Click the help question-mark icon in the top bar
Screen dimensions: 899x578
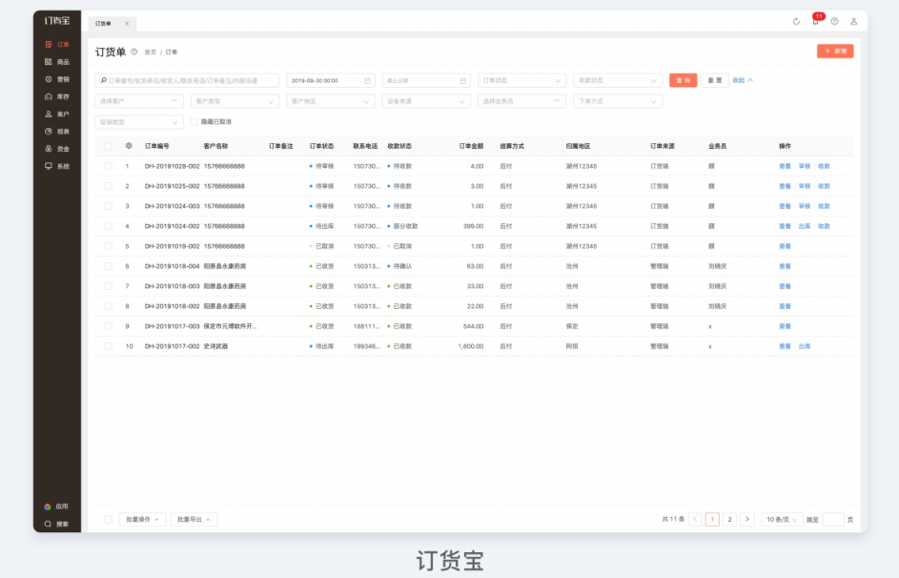835,21
